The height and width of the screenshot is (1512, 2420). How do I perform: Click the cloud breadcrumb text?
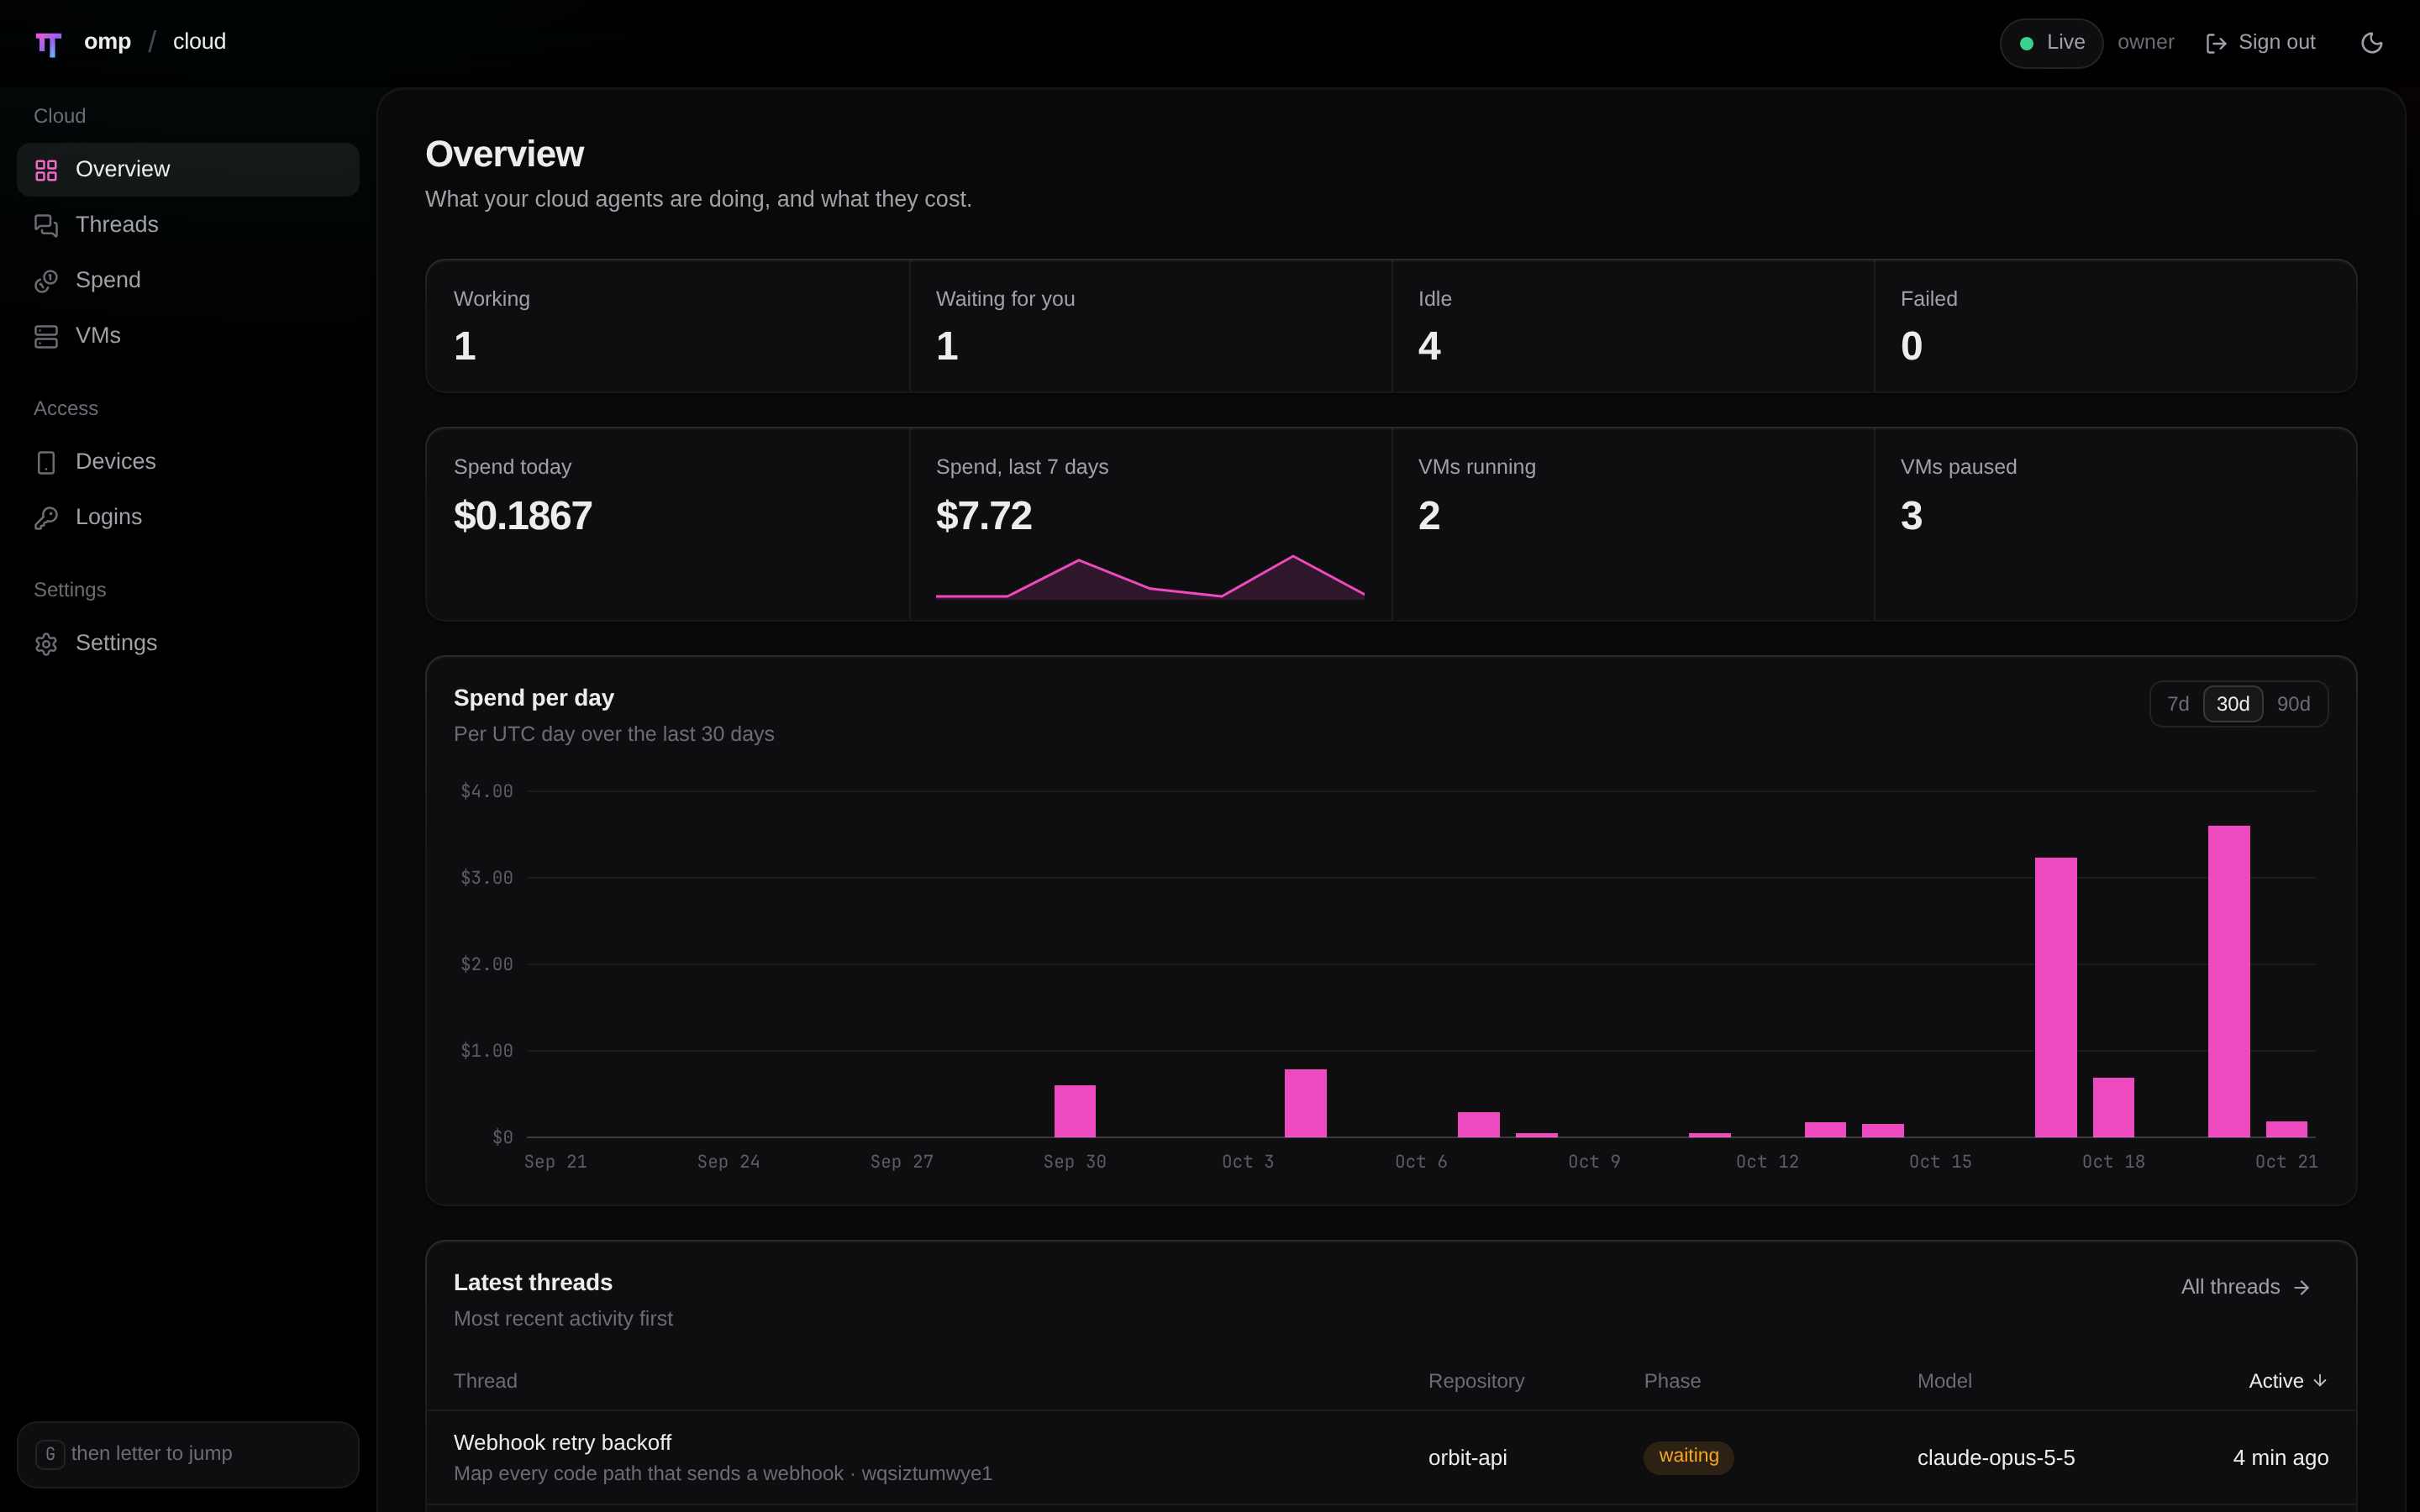click(x=199, y=42)
